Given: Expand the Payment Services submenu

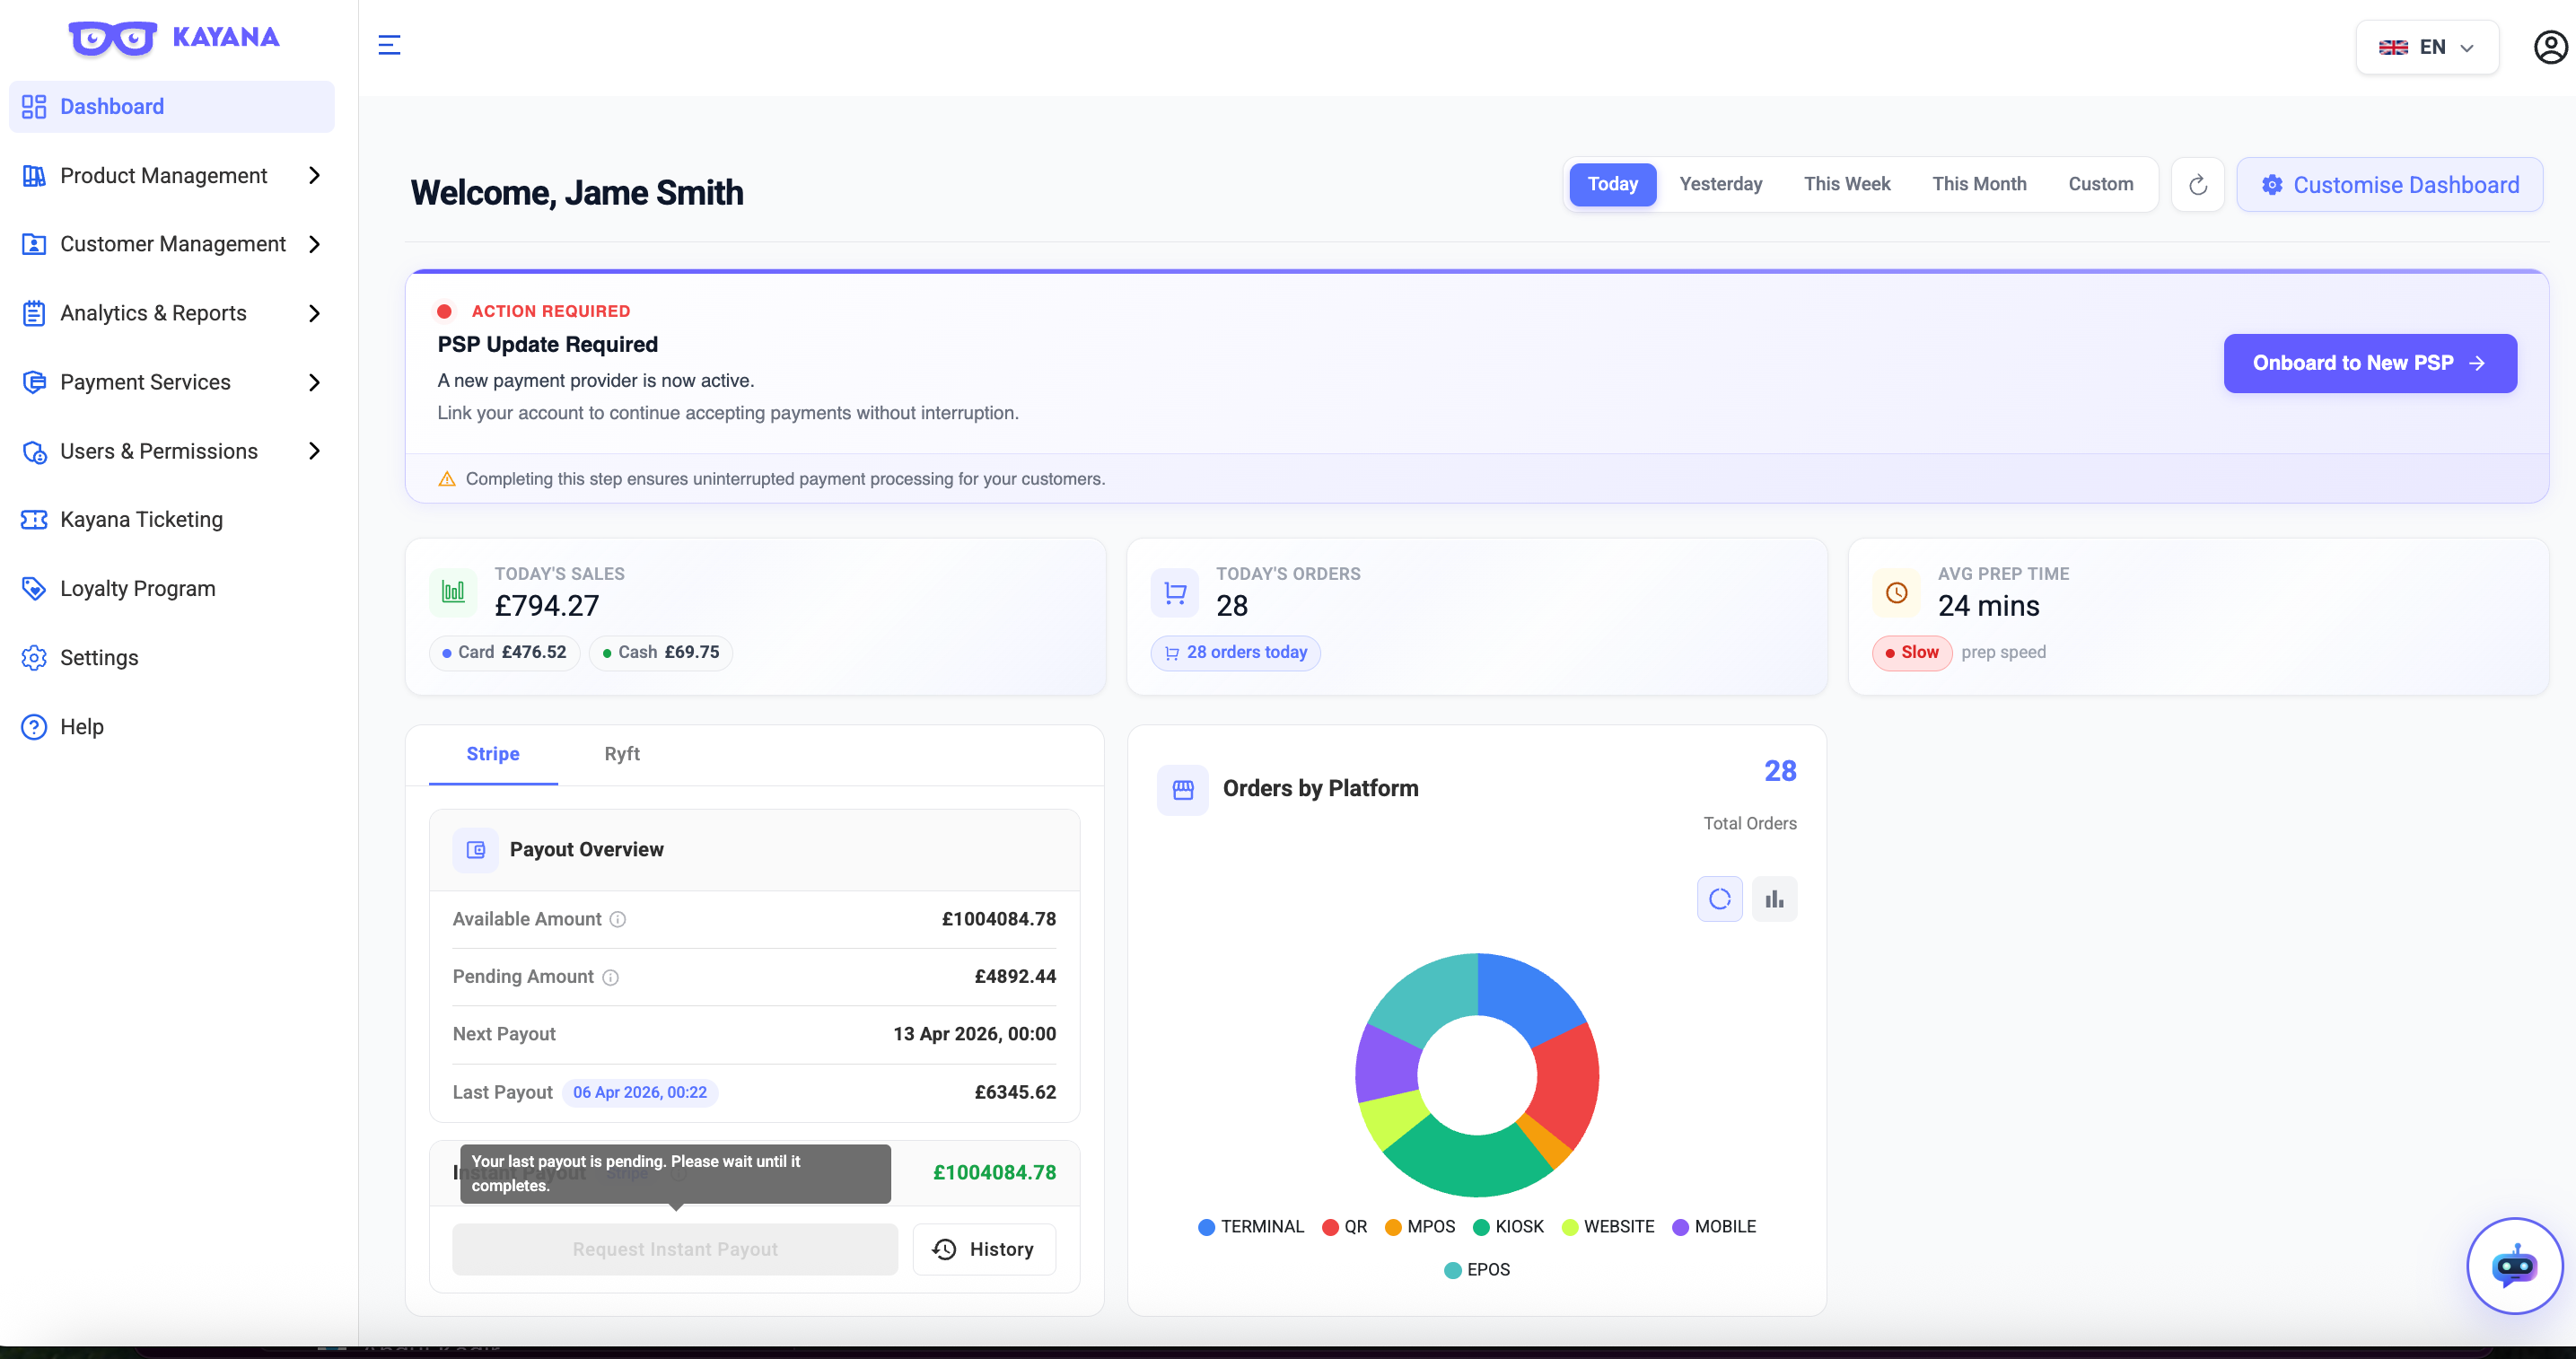Looking at the screenshot, I should [x=172, y=382].
